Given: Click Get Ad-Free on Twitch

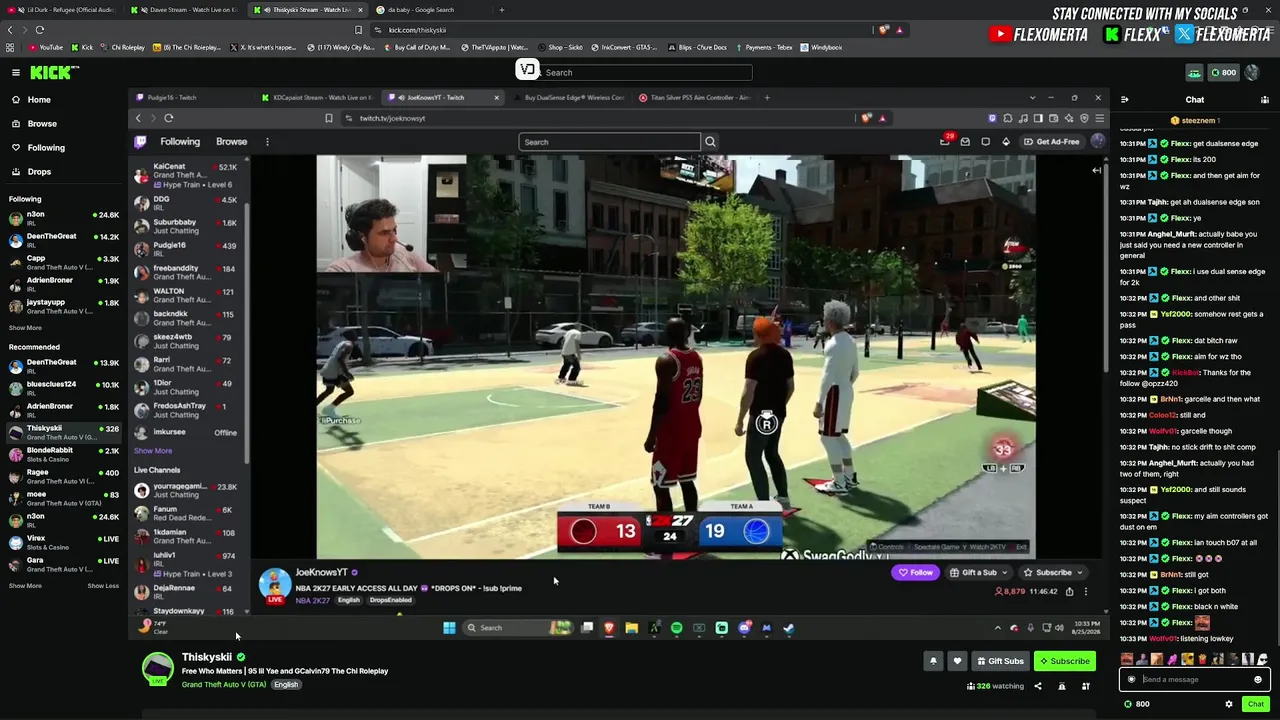Looking at the screenshot, I should (1052, 142).
